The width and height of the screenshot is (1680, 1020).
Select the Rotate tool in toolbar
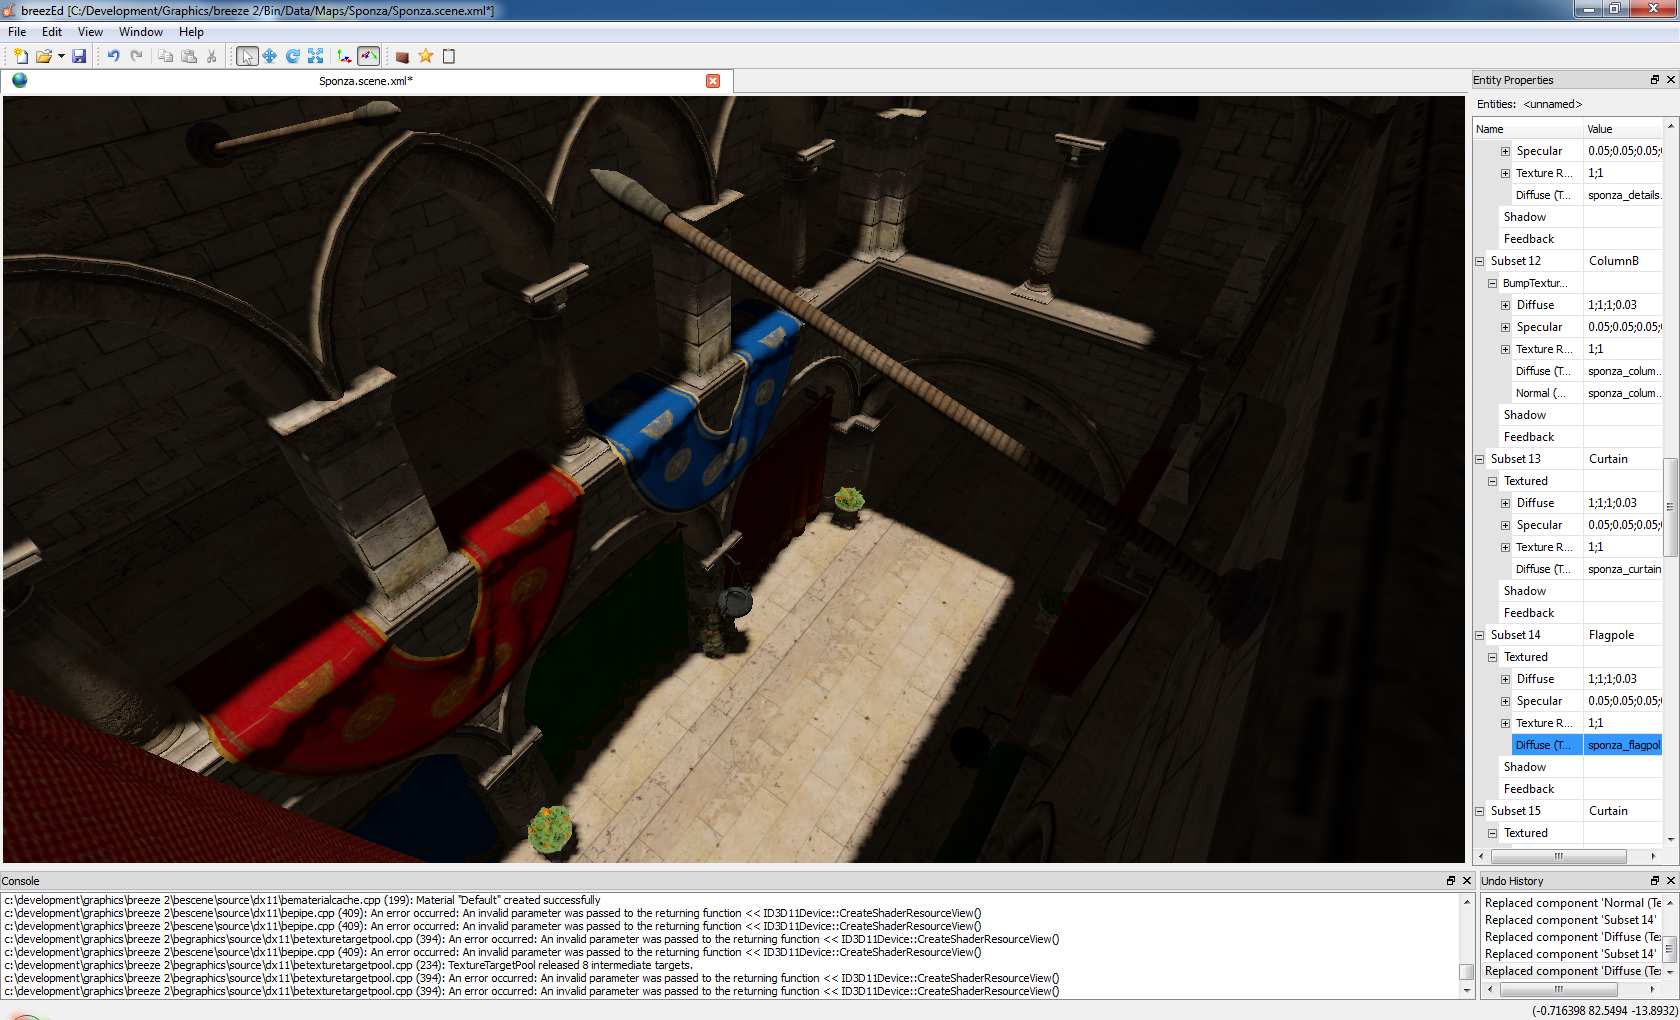click(x=292, y=56)
